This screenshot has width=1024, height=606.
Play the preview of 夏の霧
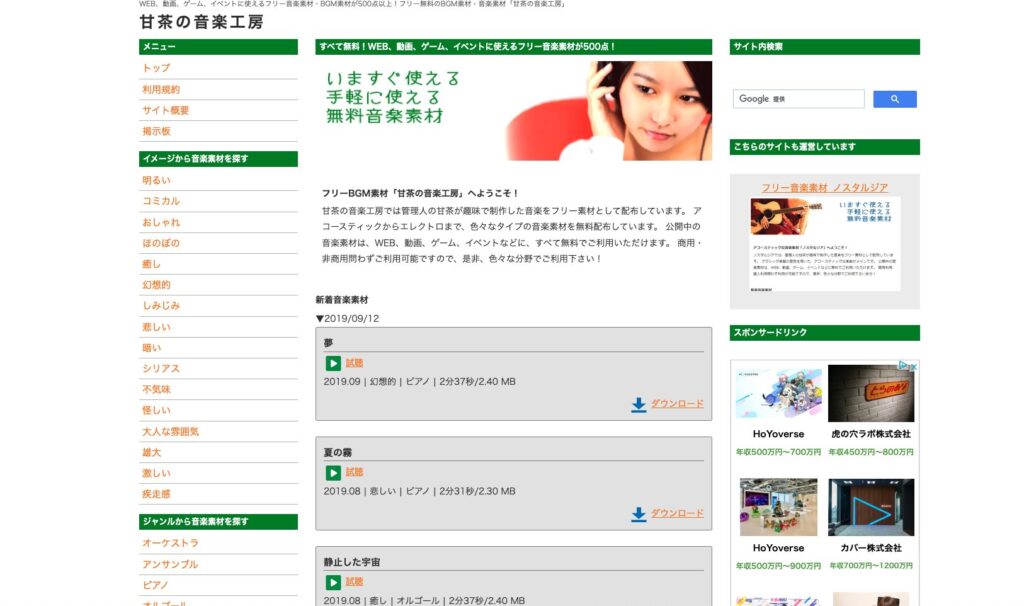point(333,473)
